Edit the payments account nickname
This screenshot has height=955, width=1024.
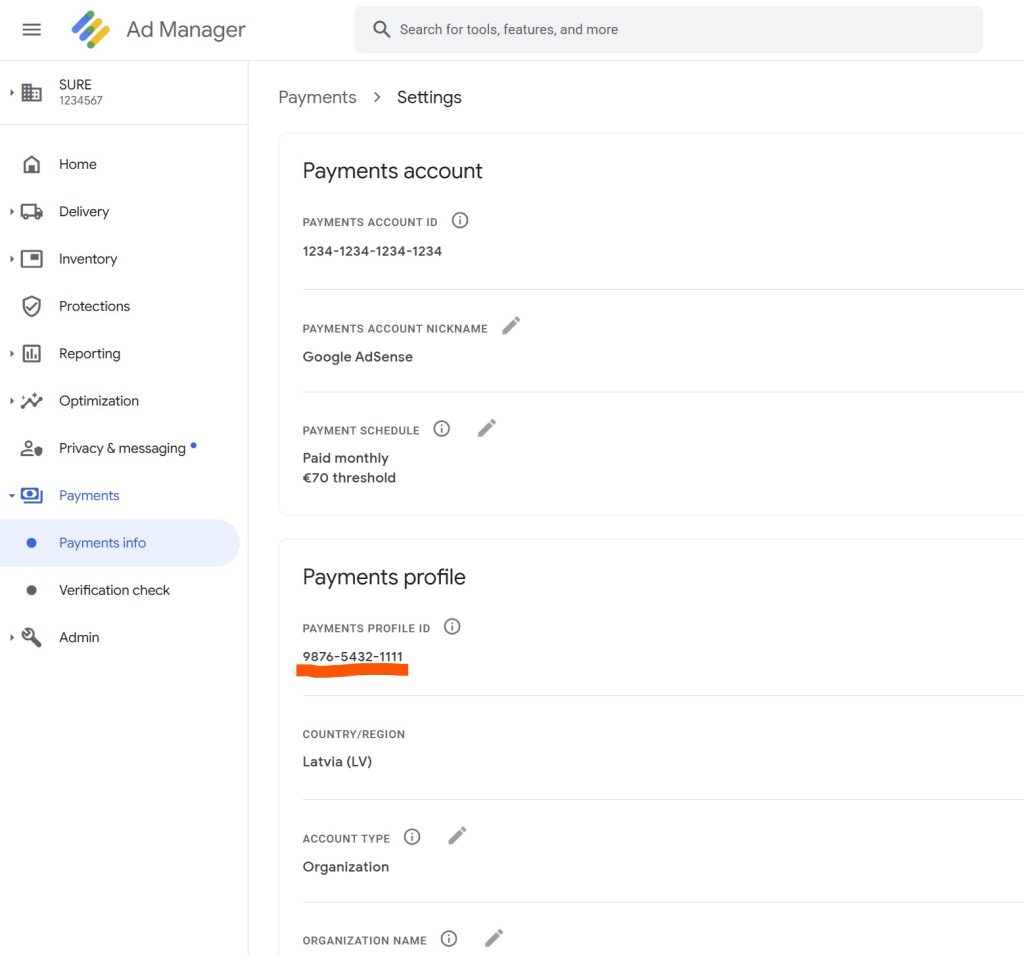tap(511, 326)
